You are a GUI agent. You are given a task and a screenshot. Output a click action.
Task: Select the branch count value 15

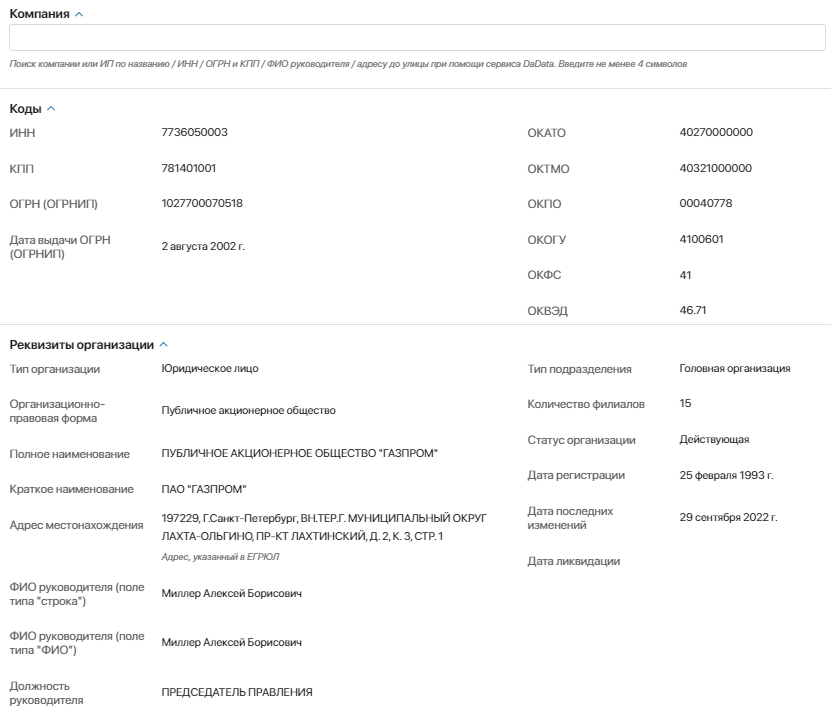pos(685,403)
